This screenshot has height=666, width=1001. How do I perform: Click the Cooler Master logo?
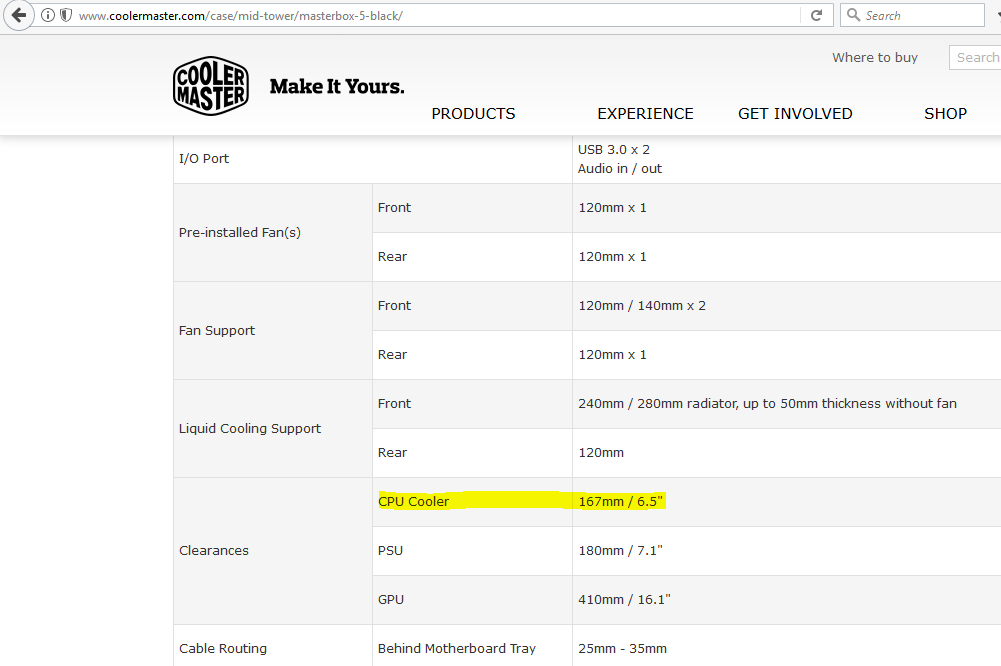coord(210,86)
